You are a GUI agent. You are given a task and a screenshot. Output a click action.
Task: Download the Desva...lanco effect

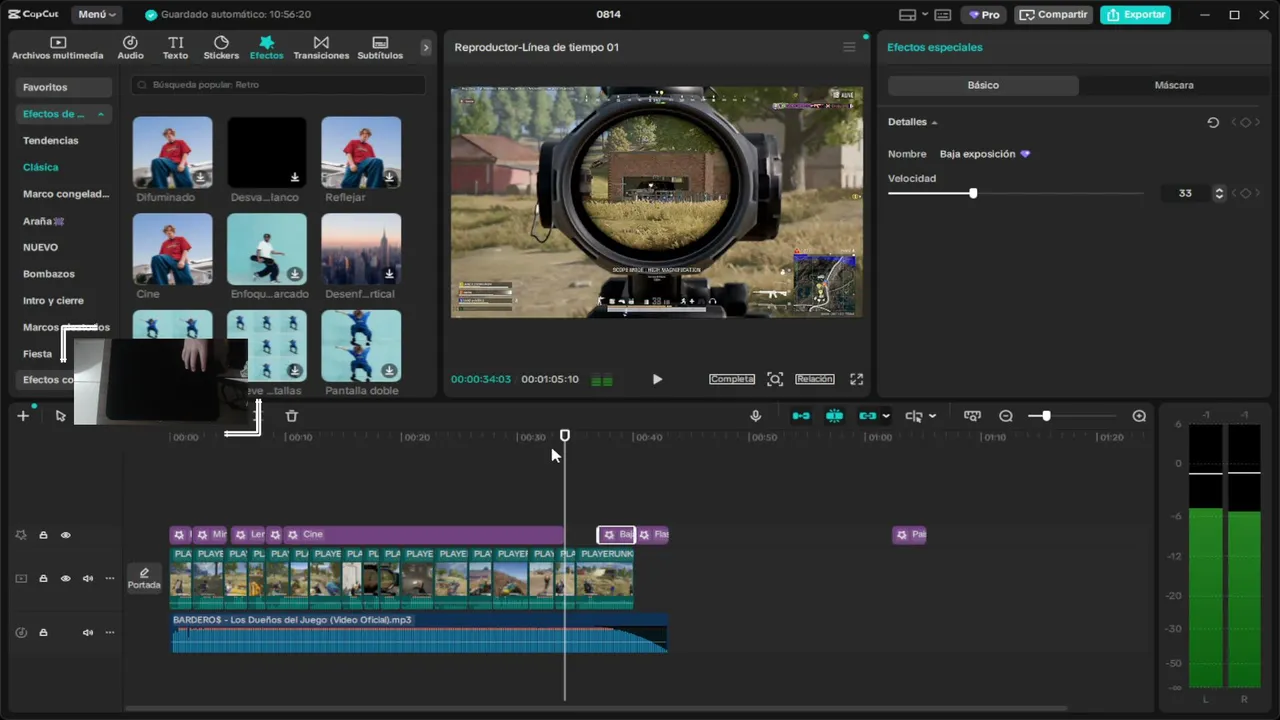point(295,177)
